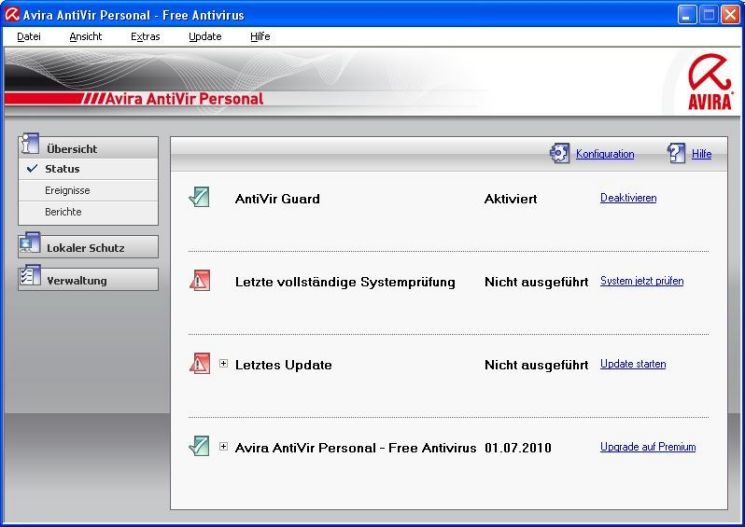The width and height of the screenshot is (745, 527).
Task: Click the Übersicht info icon
Action: pos(29,144)
